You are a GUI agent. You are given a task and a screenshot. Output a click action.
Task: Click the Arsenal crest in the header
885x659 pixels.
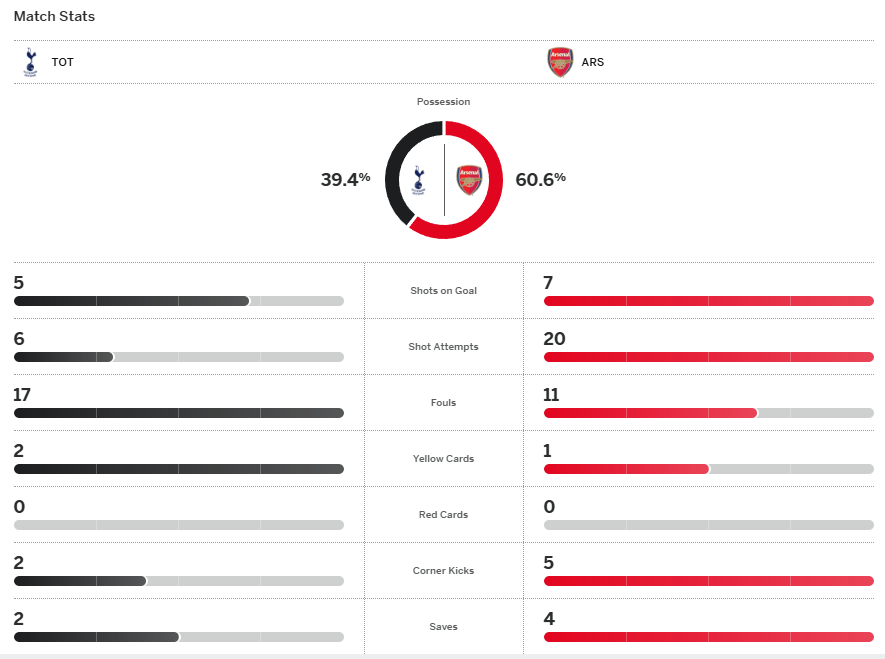pyautogui.click(x=560, y=62)
